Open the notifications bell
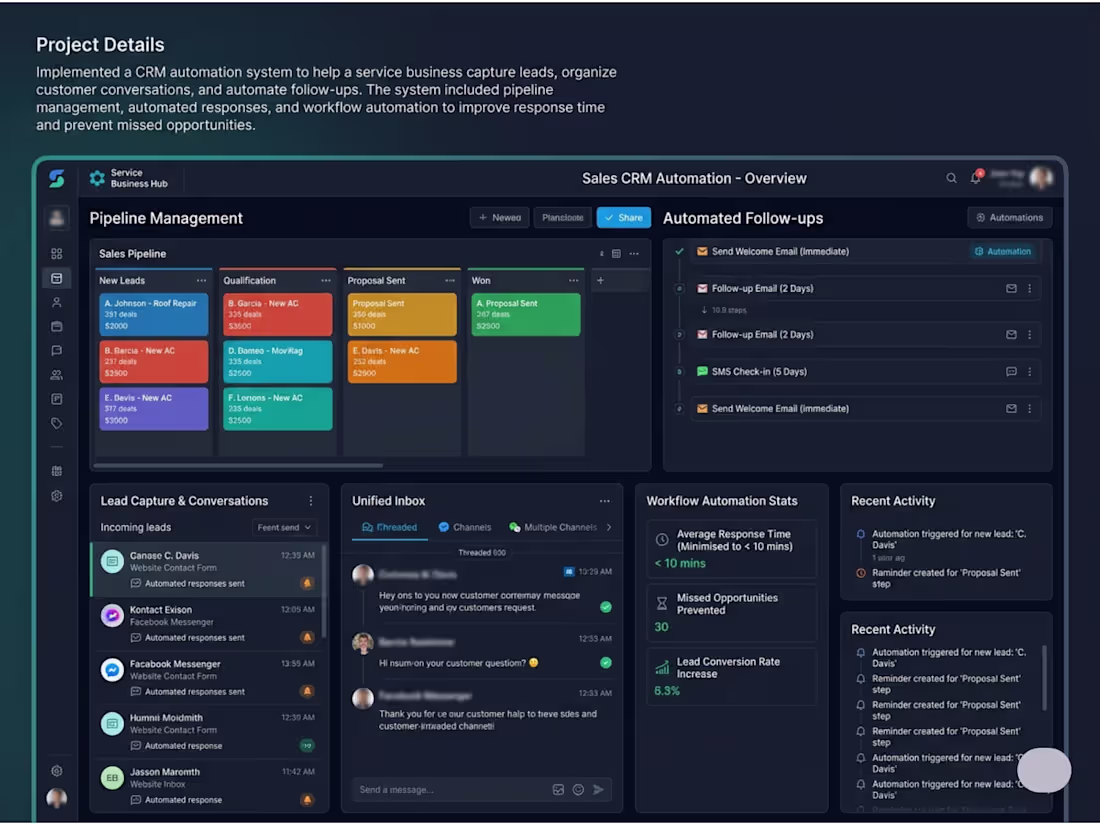The image size is (1100, 825). click(x=975, y=178)
